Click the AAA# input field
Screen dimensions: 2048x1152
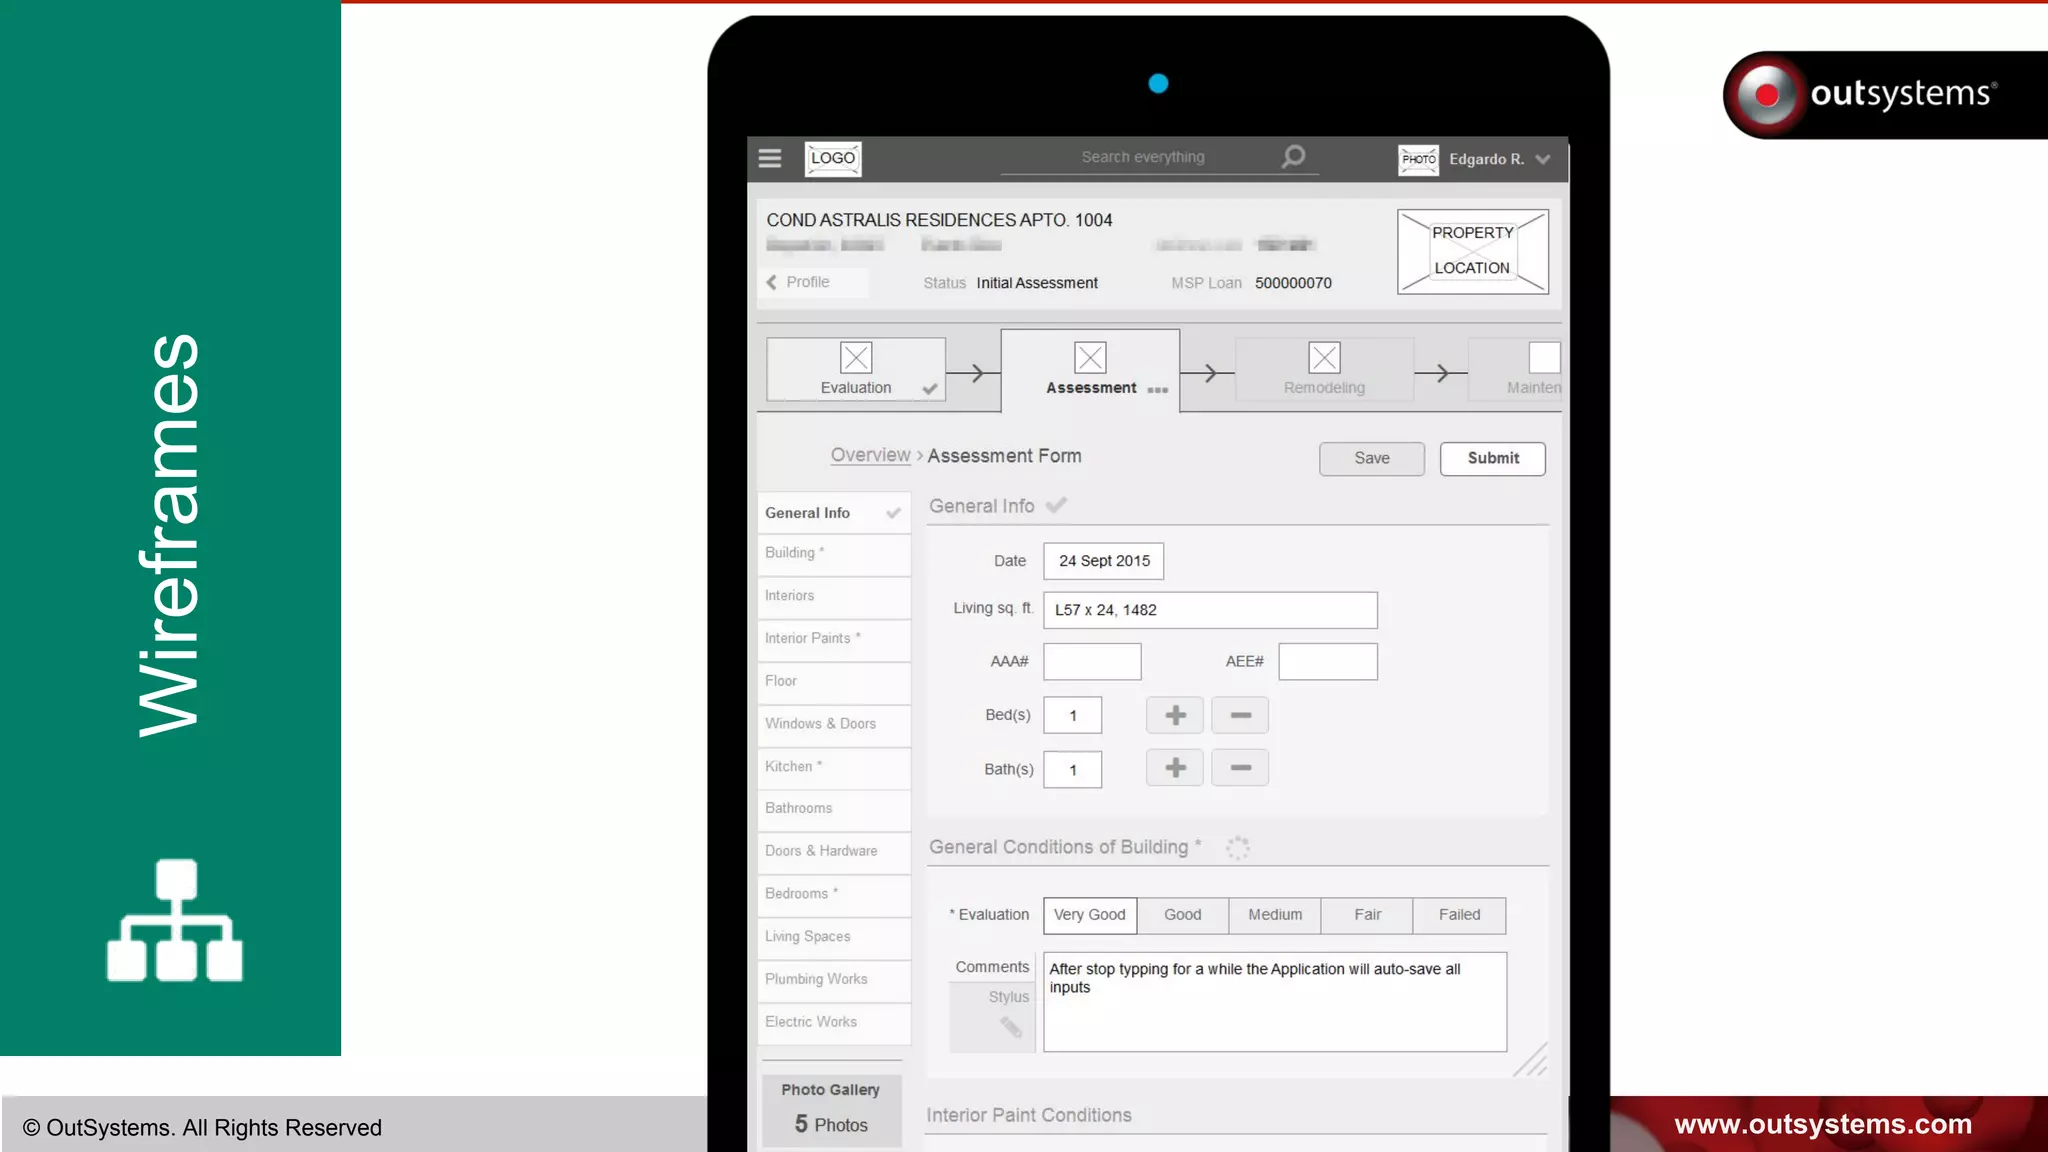pyautogui.click(x=1092, y=662)
